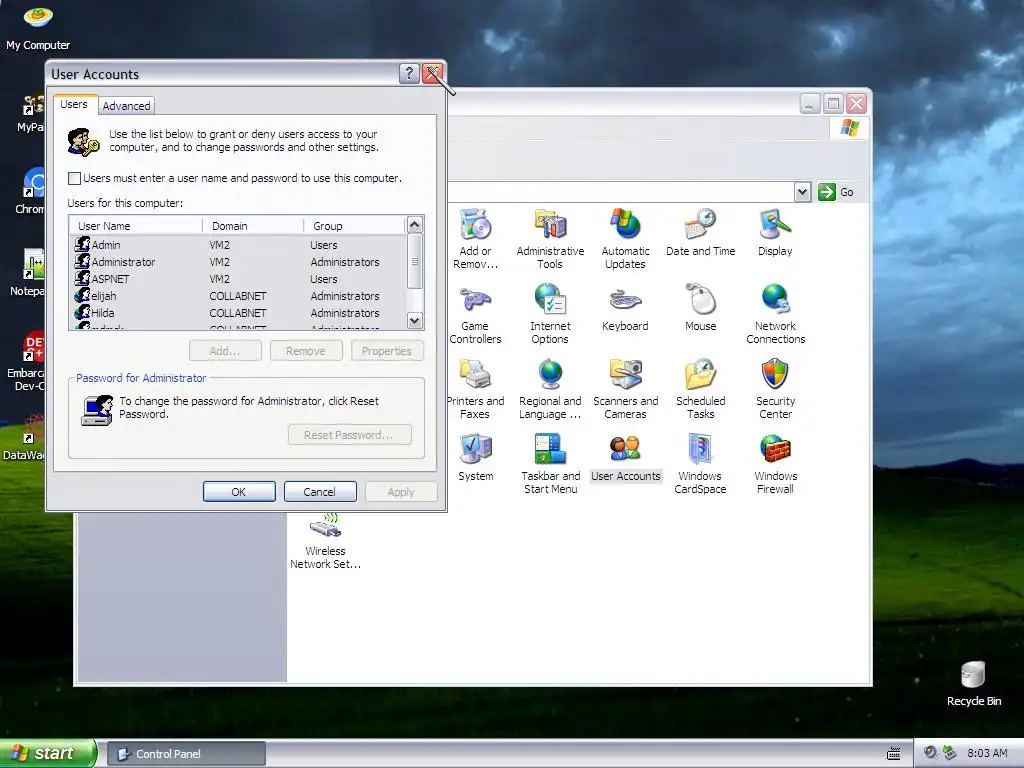1024x768 pixels.
Task: Open Mouse settings icon
Action: pyautogui.click(x=700, y=308)
